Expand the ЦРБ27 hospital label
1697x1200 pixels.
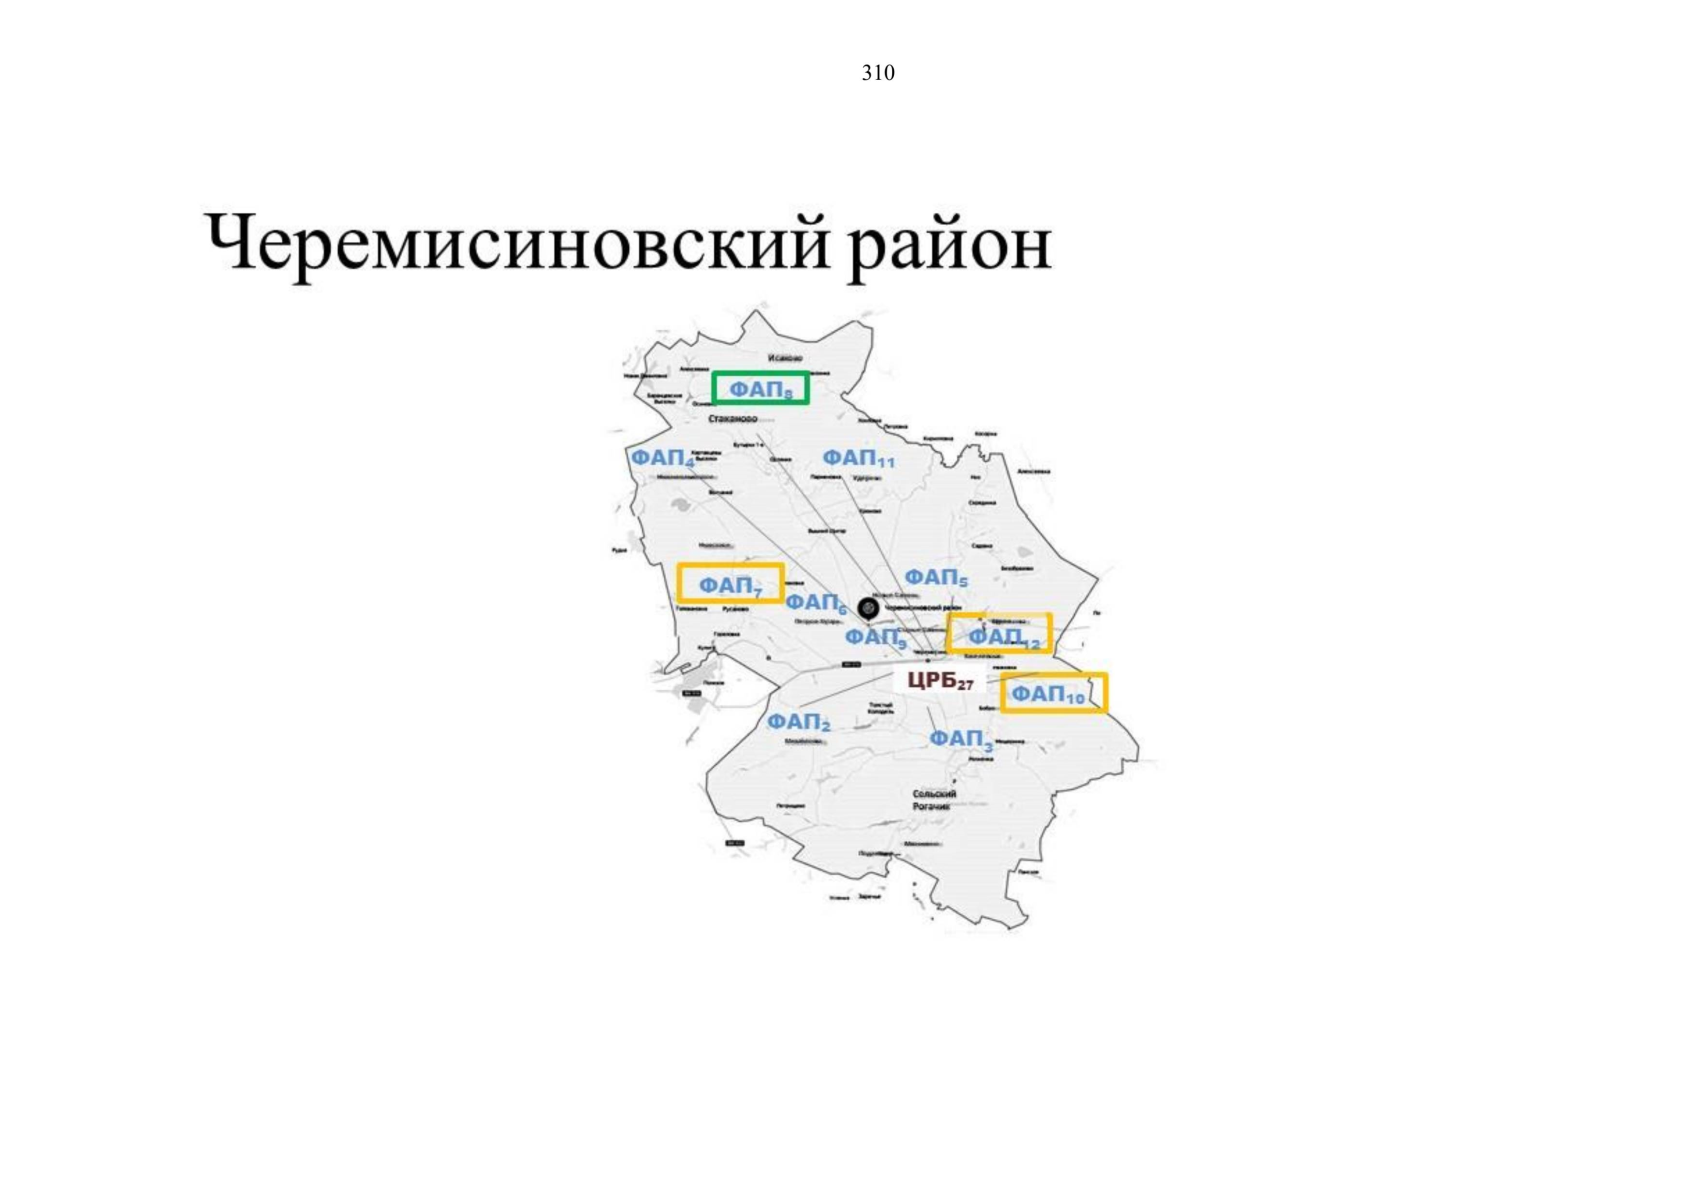941,680
